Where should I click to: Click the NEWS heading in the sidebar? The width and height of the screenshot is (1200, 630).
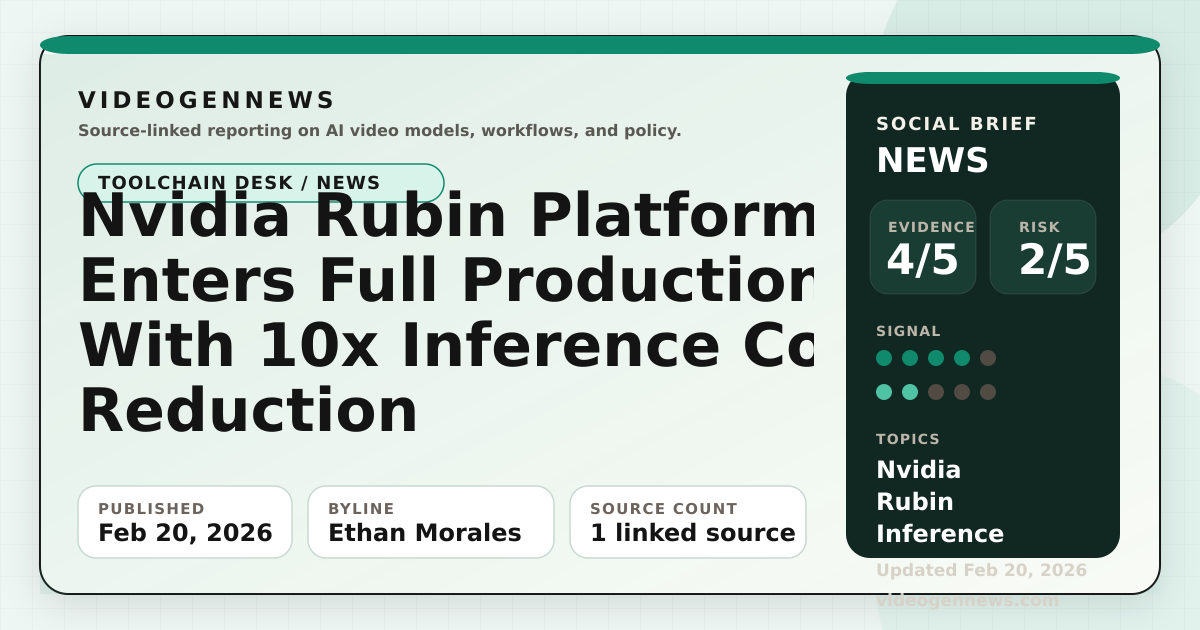point(933,161)
